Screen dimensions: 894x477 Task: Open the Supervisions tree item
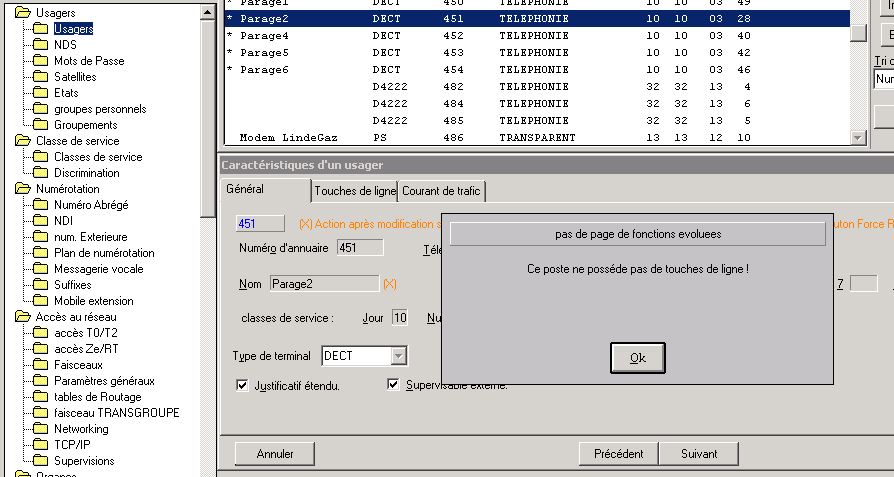click(x=84, y=460)
